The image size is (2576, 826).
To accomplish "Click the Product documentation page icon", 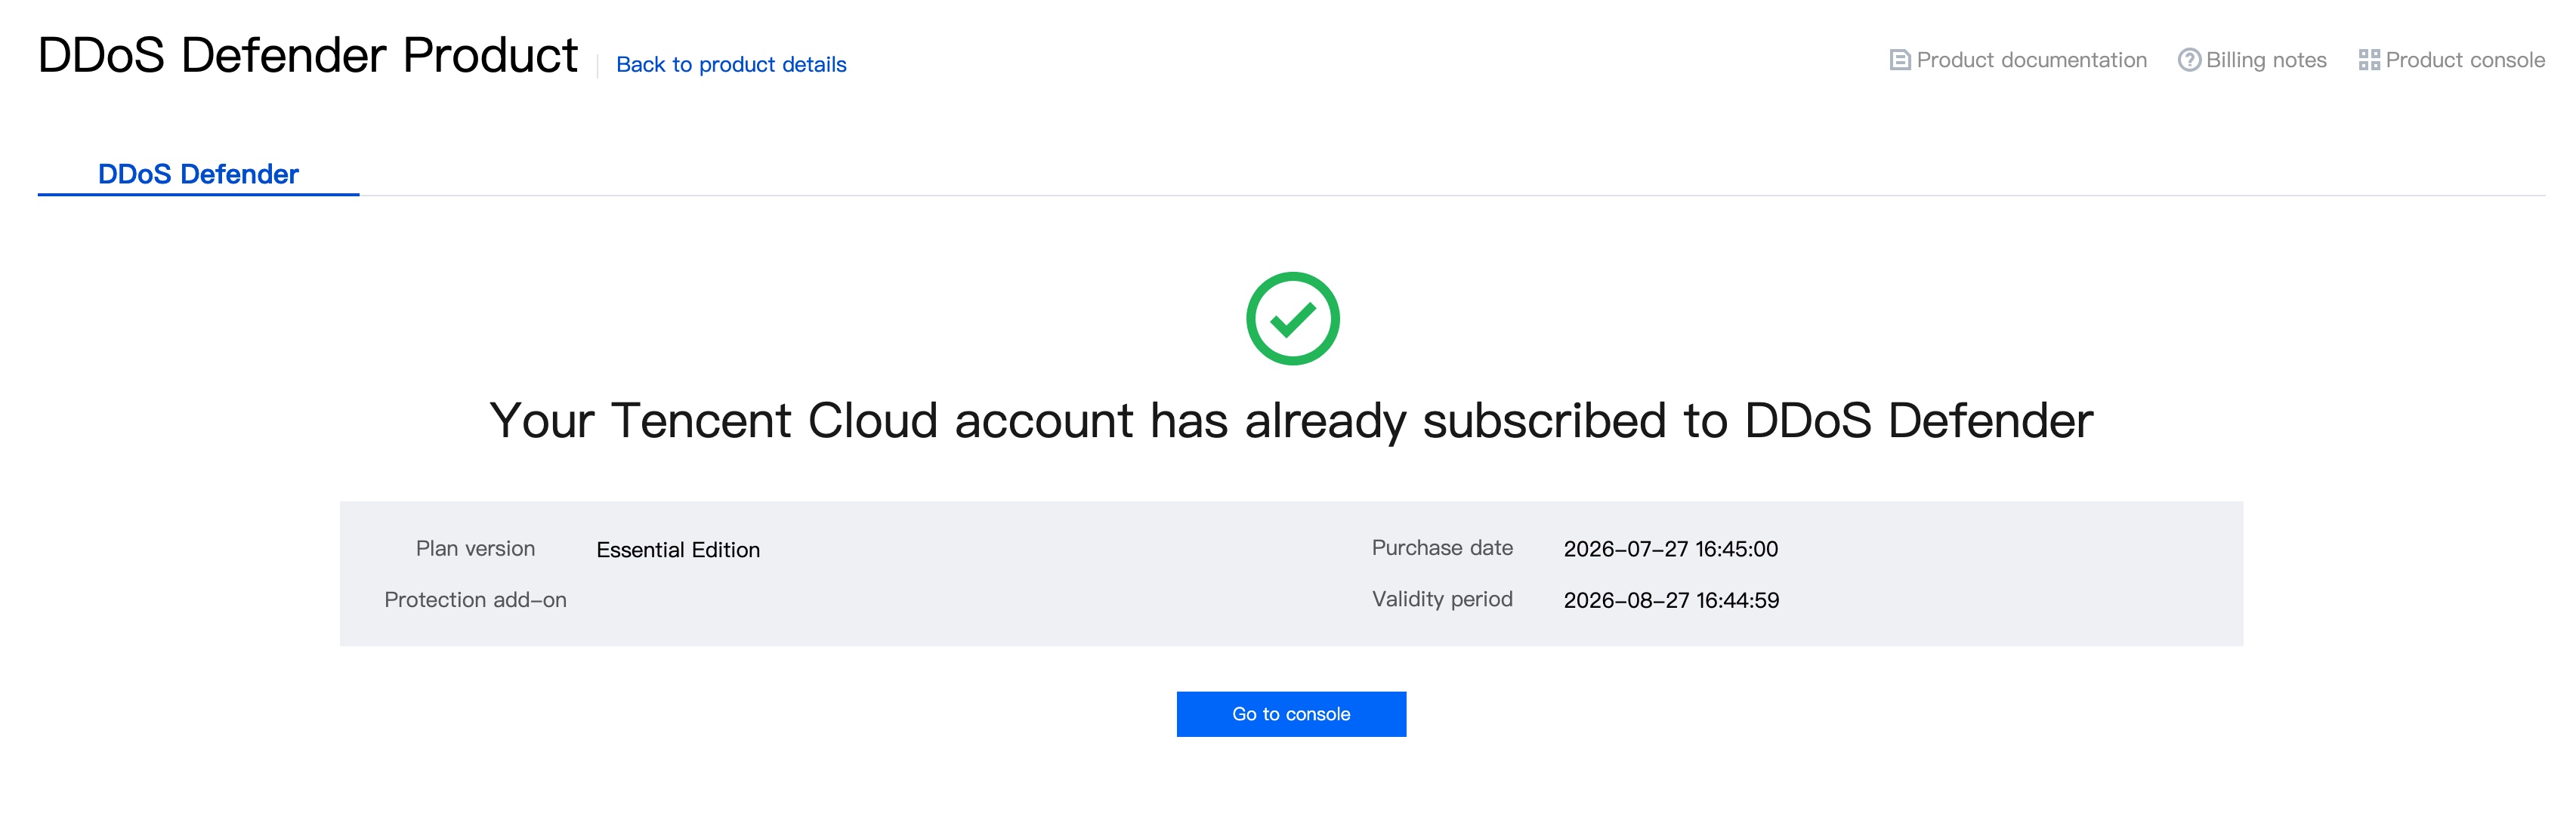I will click(x=1899, y=60).
